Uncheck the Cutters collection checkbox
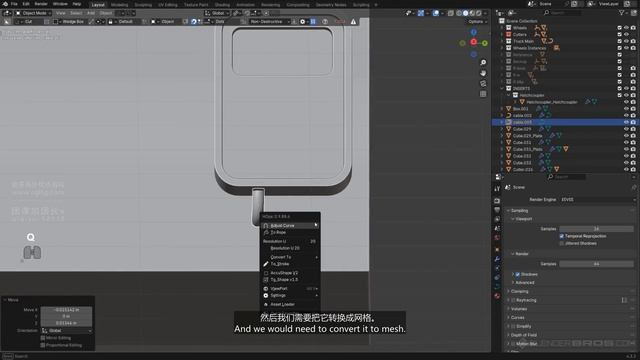Screen dimensions: 640x360 (620, 34)
